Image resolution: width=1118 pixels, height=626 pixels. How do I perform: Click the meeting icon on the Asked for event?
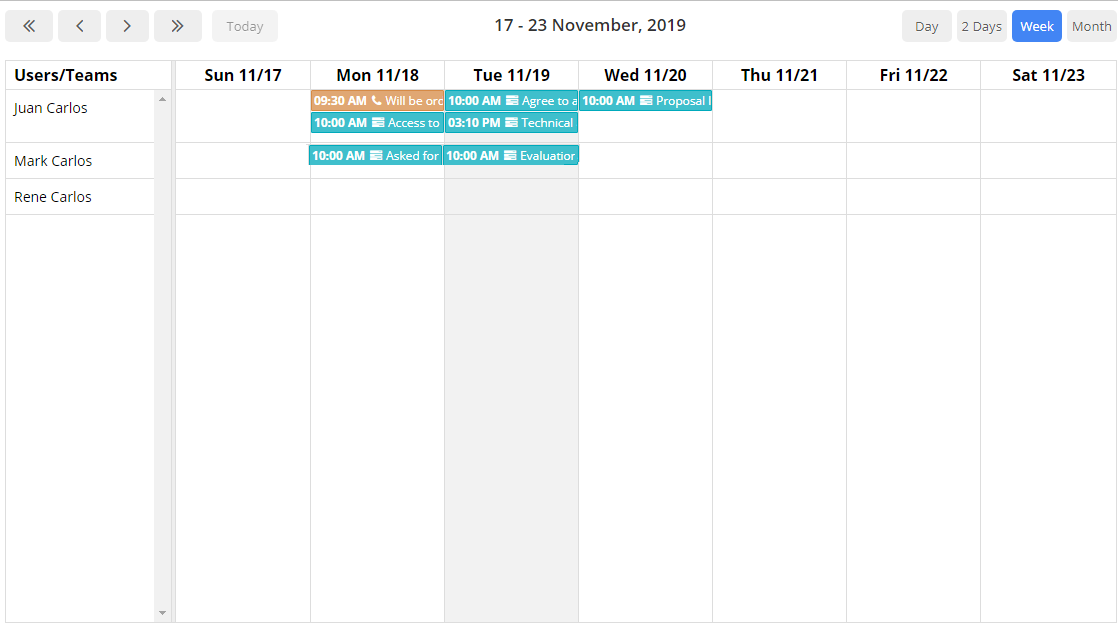376,155
